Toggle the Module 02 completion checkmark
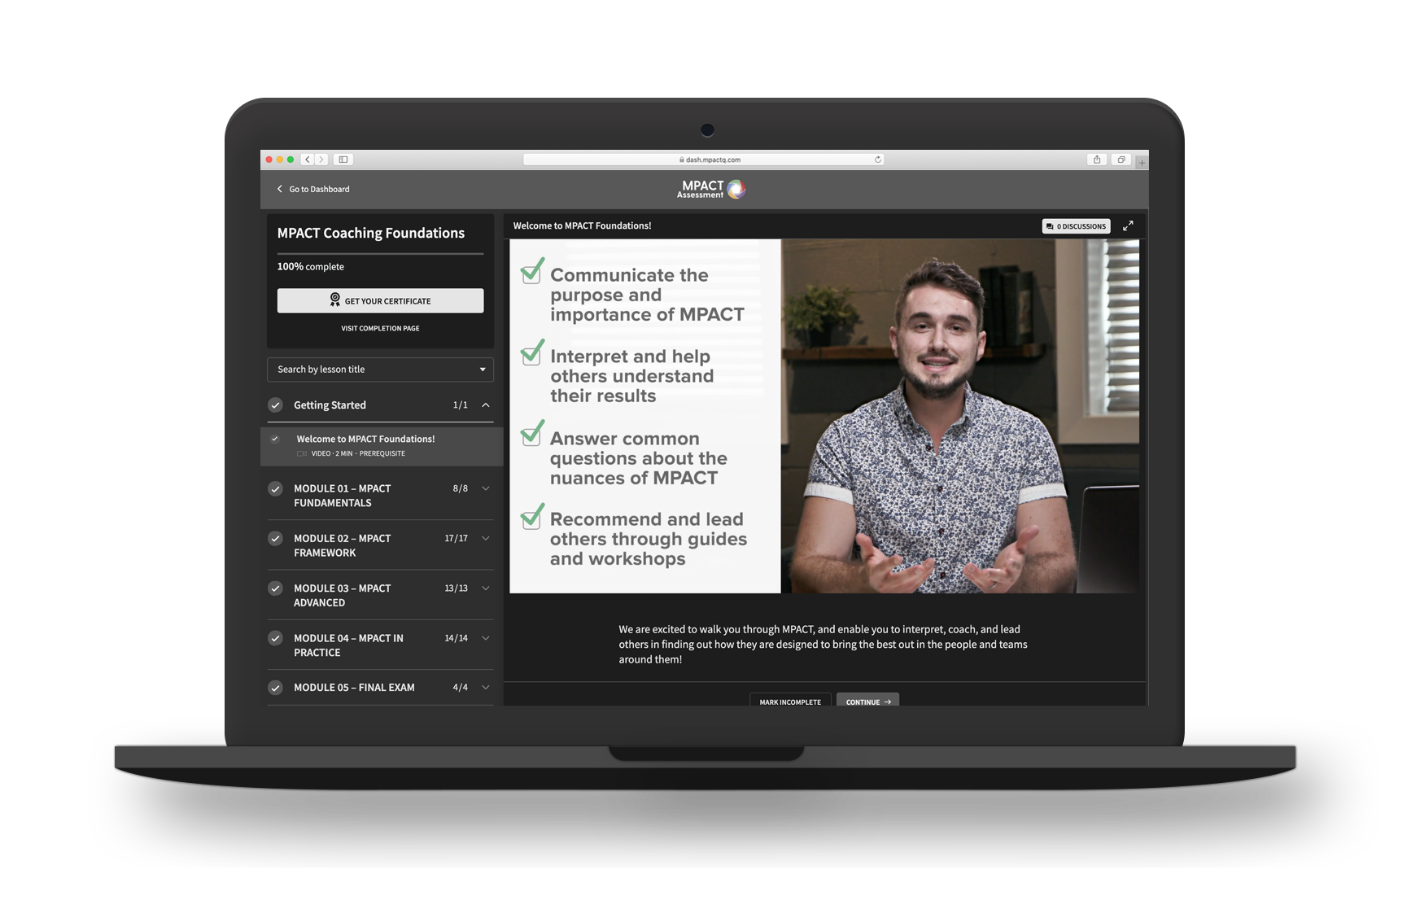The width and height of the screenshot is (1423, 902). (x=275, y=539)
